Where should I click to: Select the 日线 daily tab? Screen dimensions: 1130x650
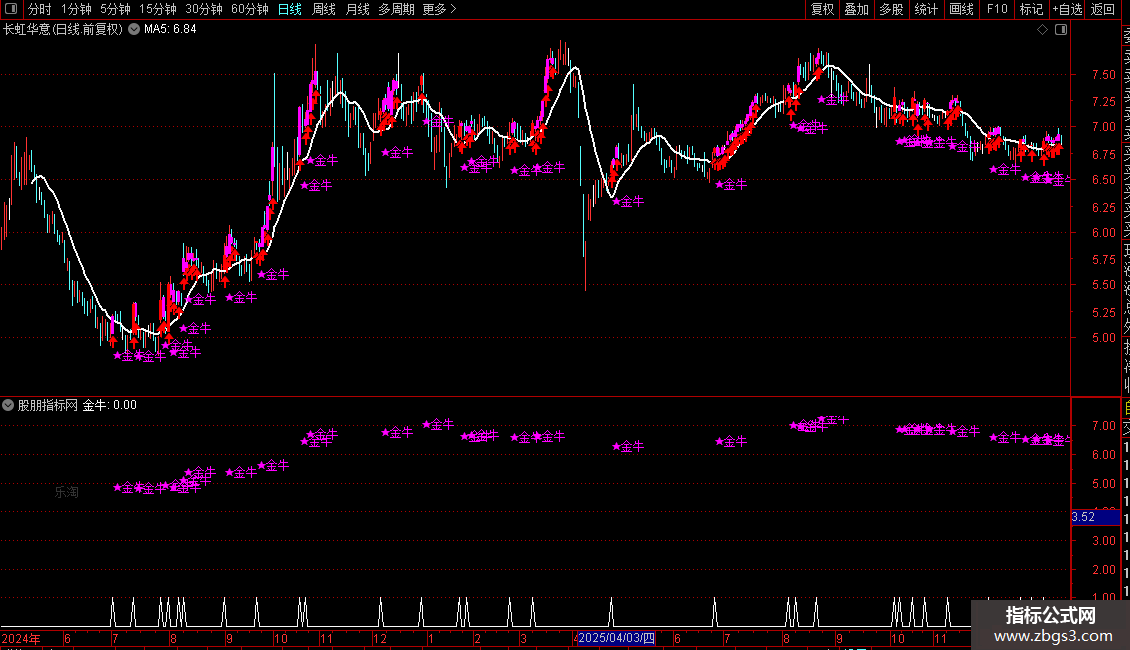290,9
